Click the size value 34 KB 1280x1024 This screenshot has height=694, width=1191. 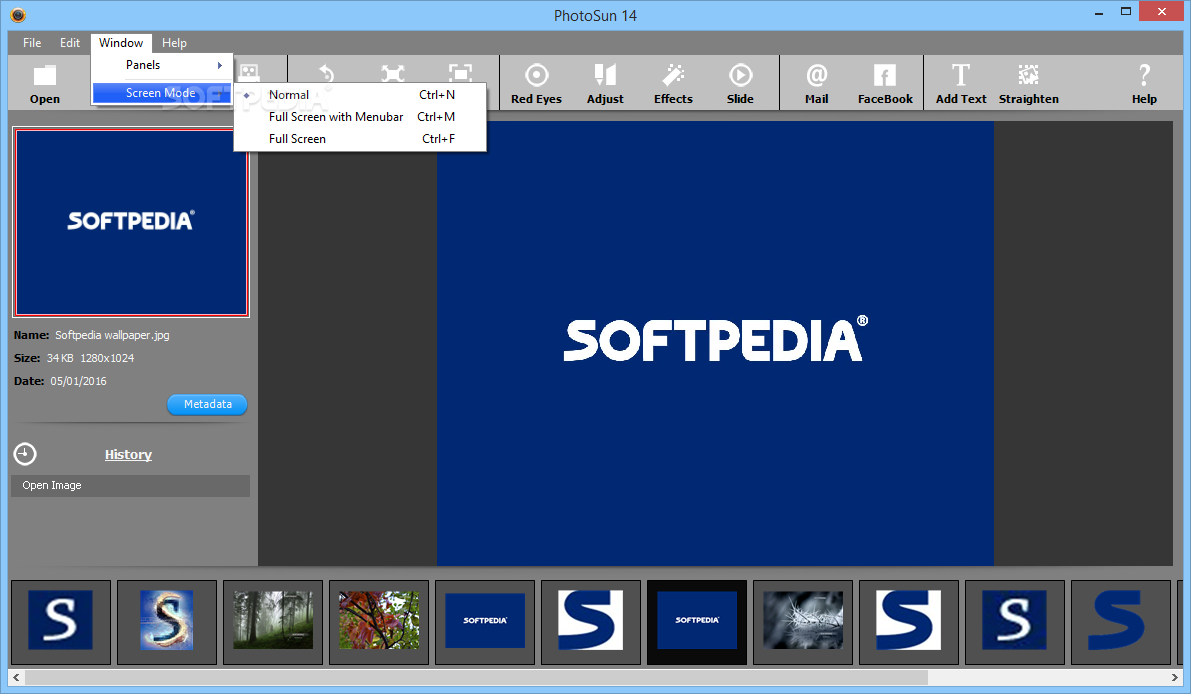tap(90, 358)
